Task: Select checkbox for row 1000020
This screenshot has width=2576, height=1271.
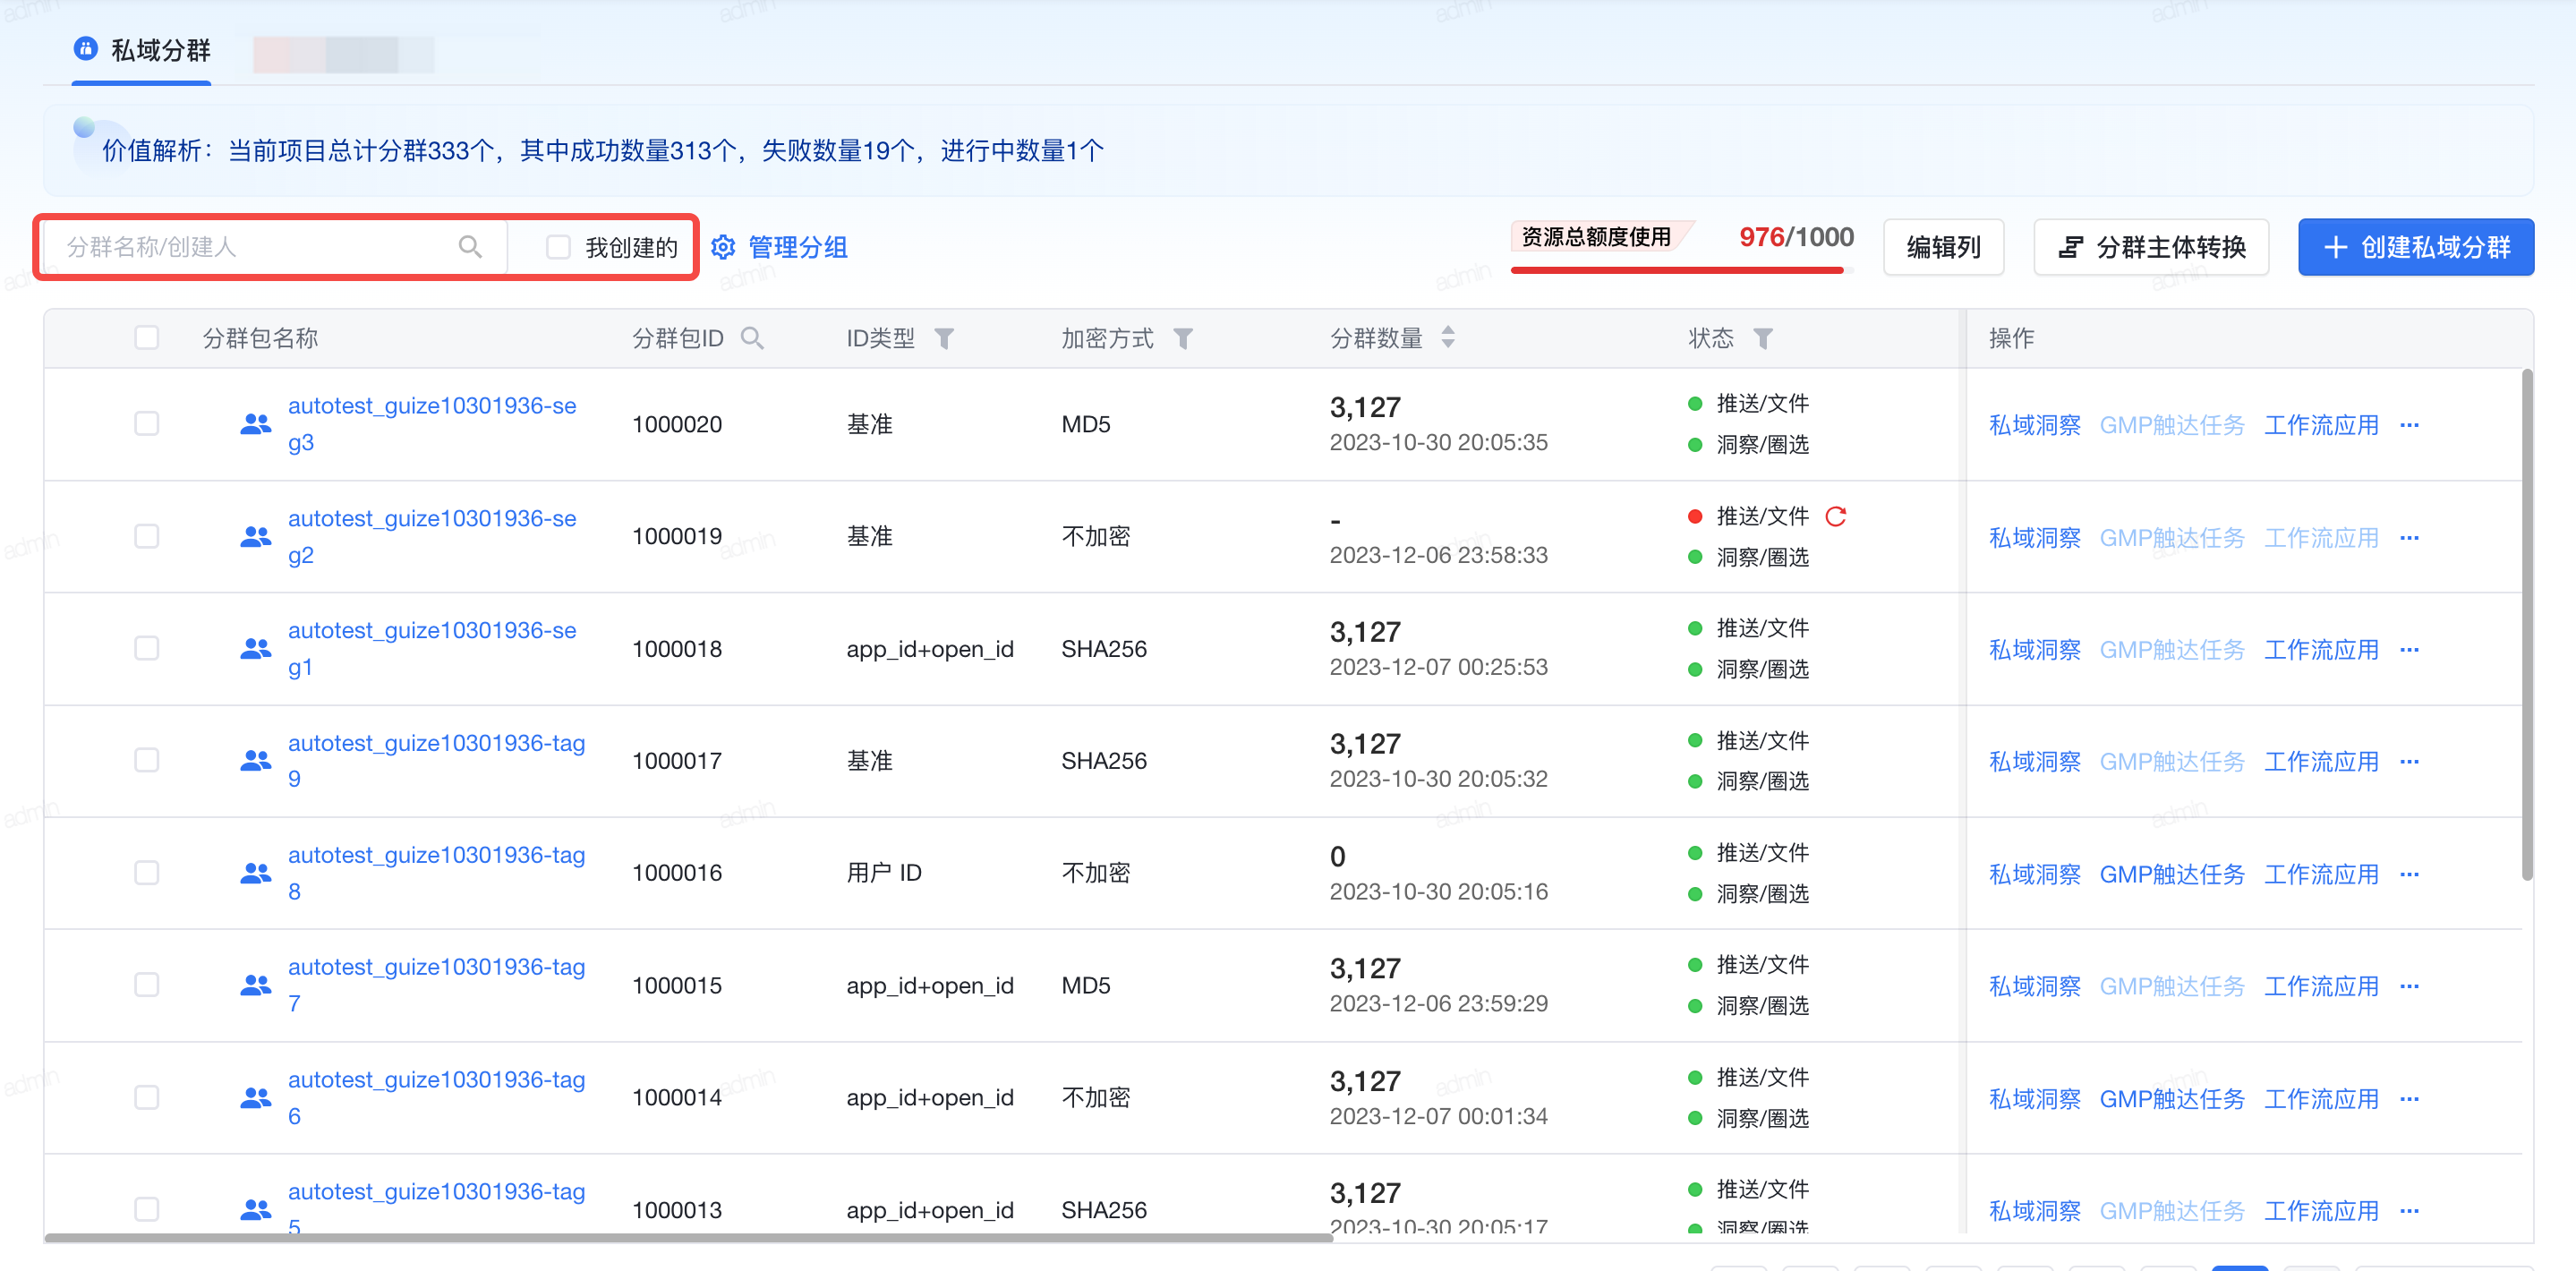Action: pos(147,424)
